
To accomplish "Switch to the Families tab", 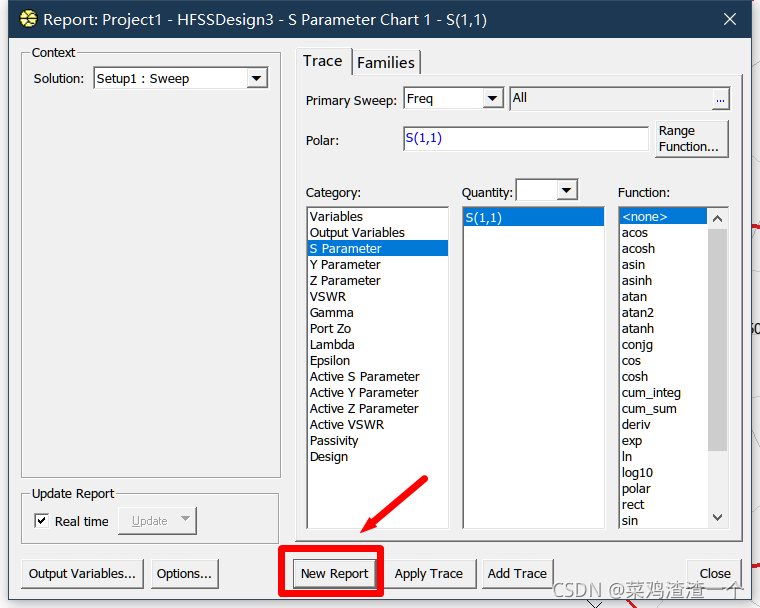I will tap(386, 63).
